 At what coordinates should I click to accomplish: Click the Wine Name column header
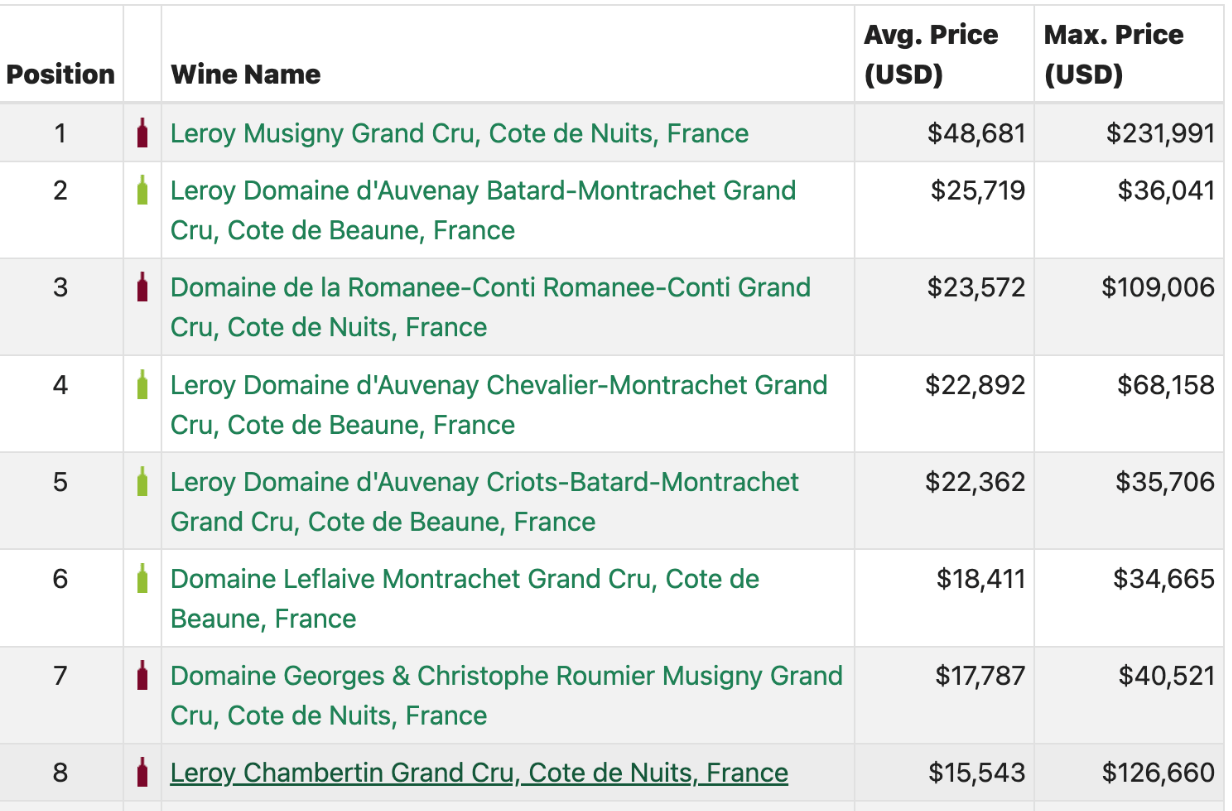tap(246, 74)
